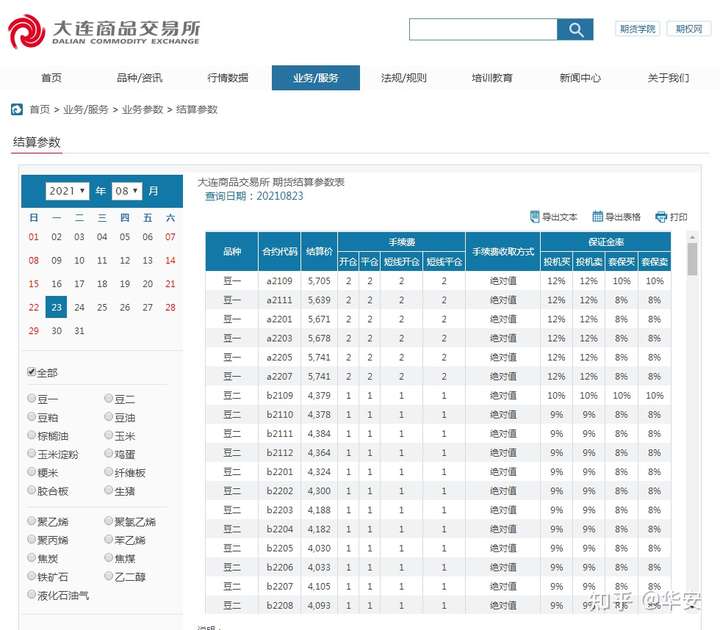The height and width of the screenshot is (630, 720).
Task: Select the 焦煤 radio button
Action: pos(108,557)
